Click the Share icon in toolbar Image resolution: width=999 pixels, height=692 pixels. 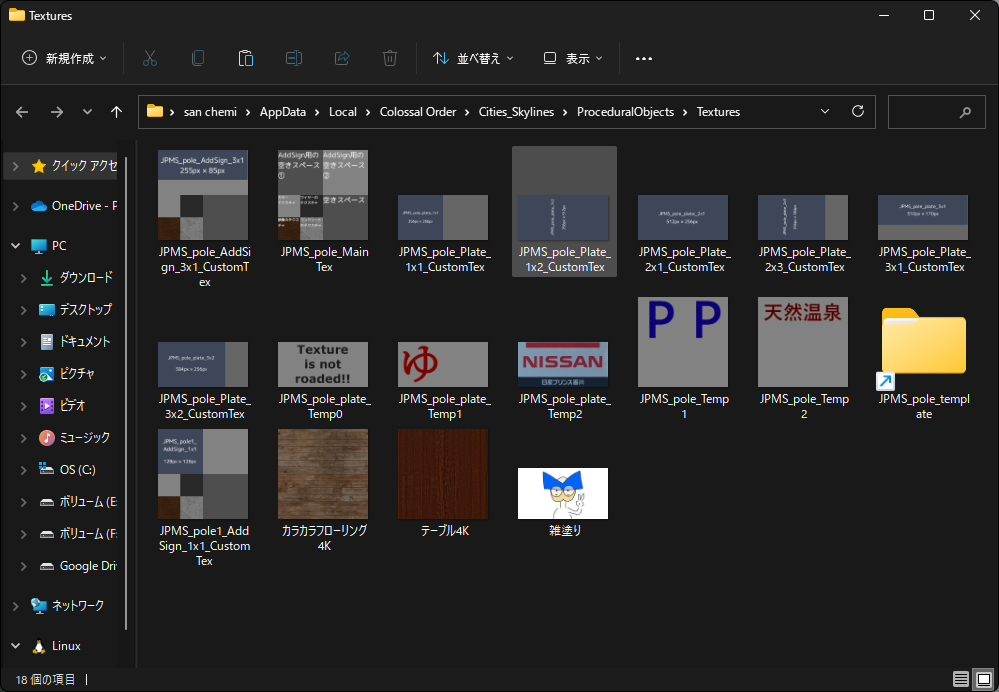(342, 58)
